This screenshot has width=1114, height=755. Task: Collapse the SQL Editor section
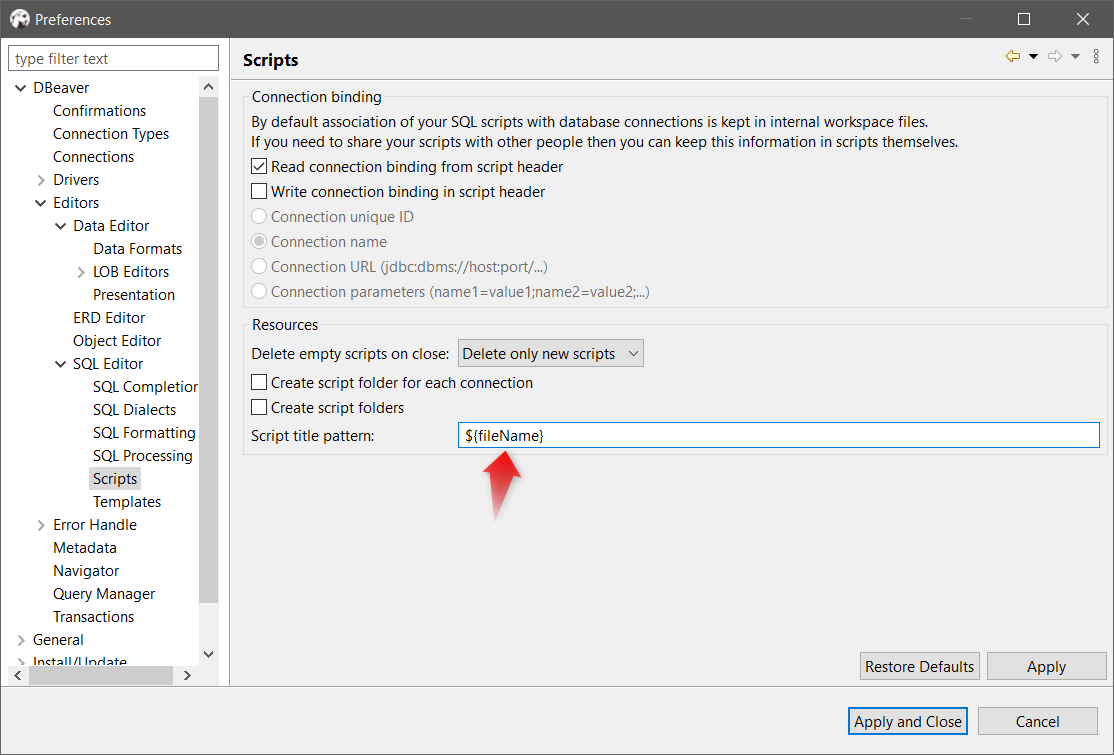pyautogui.click(x=59, y=363)
